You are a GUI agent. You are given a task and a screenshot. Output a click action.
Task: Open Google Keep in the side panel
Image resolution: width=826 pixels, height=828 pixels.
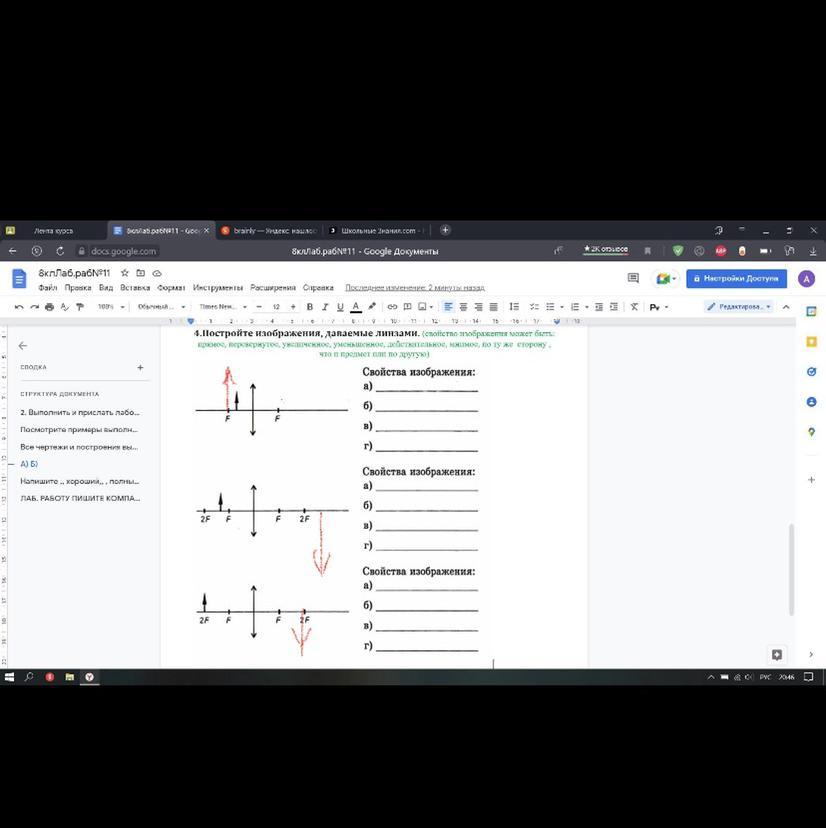[811, 342]
